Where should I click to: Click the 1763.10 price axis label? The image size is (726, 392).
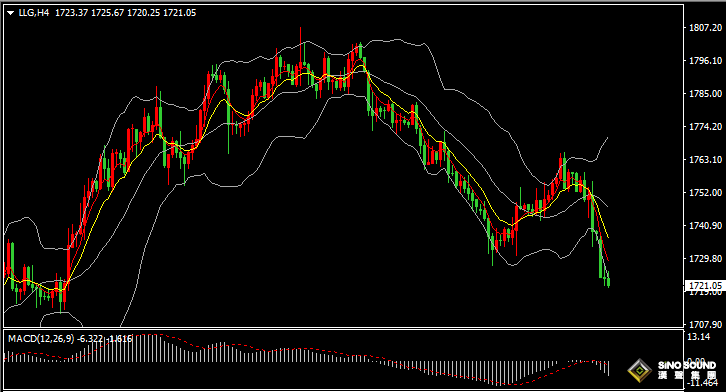(706, 160)
